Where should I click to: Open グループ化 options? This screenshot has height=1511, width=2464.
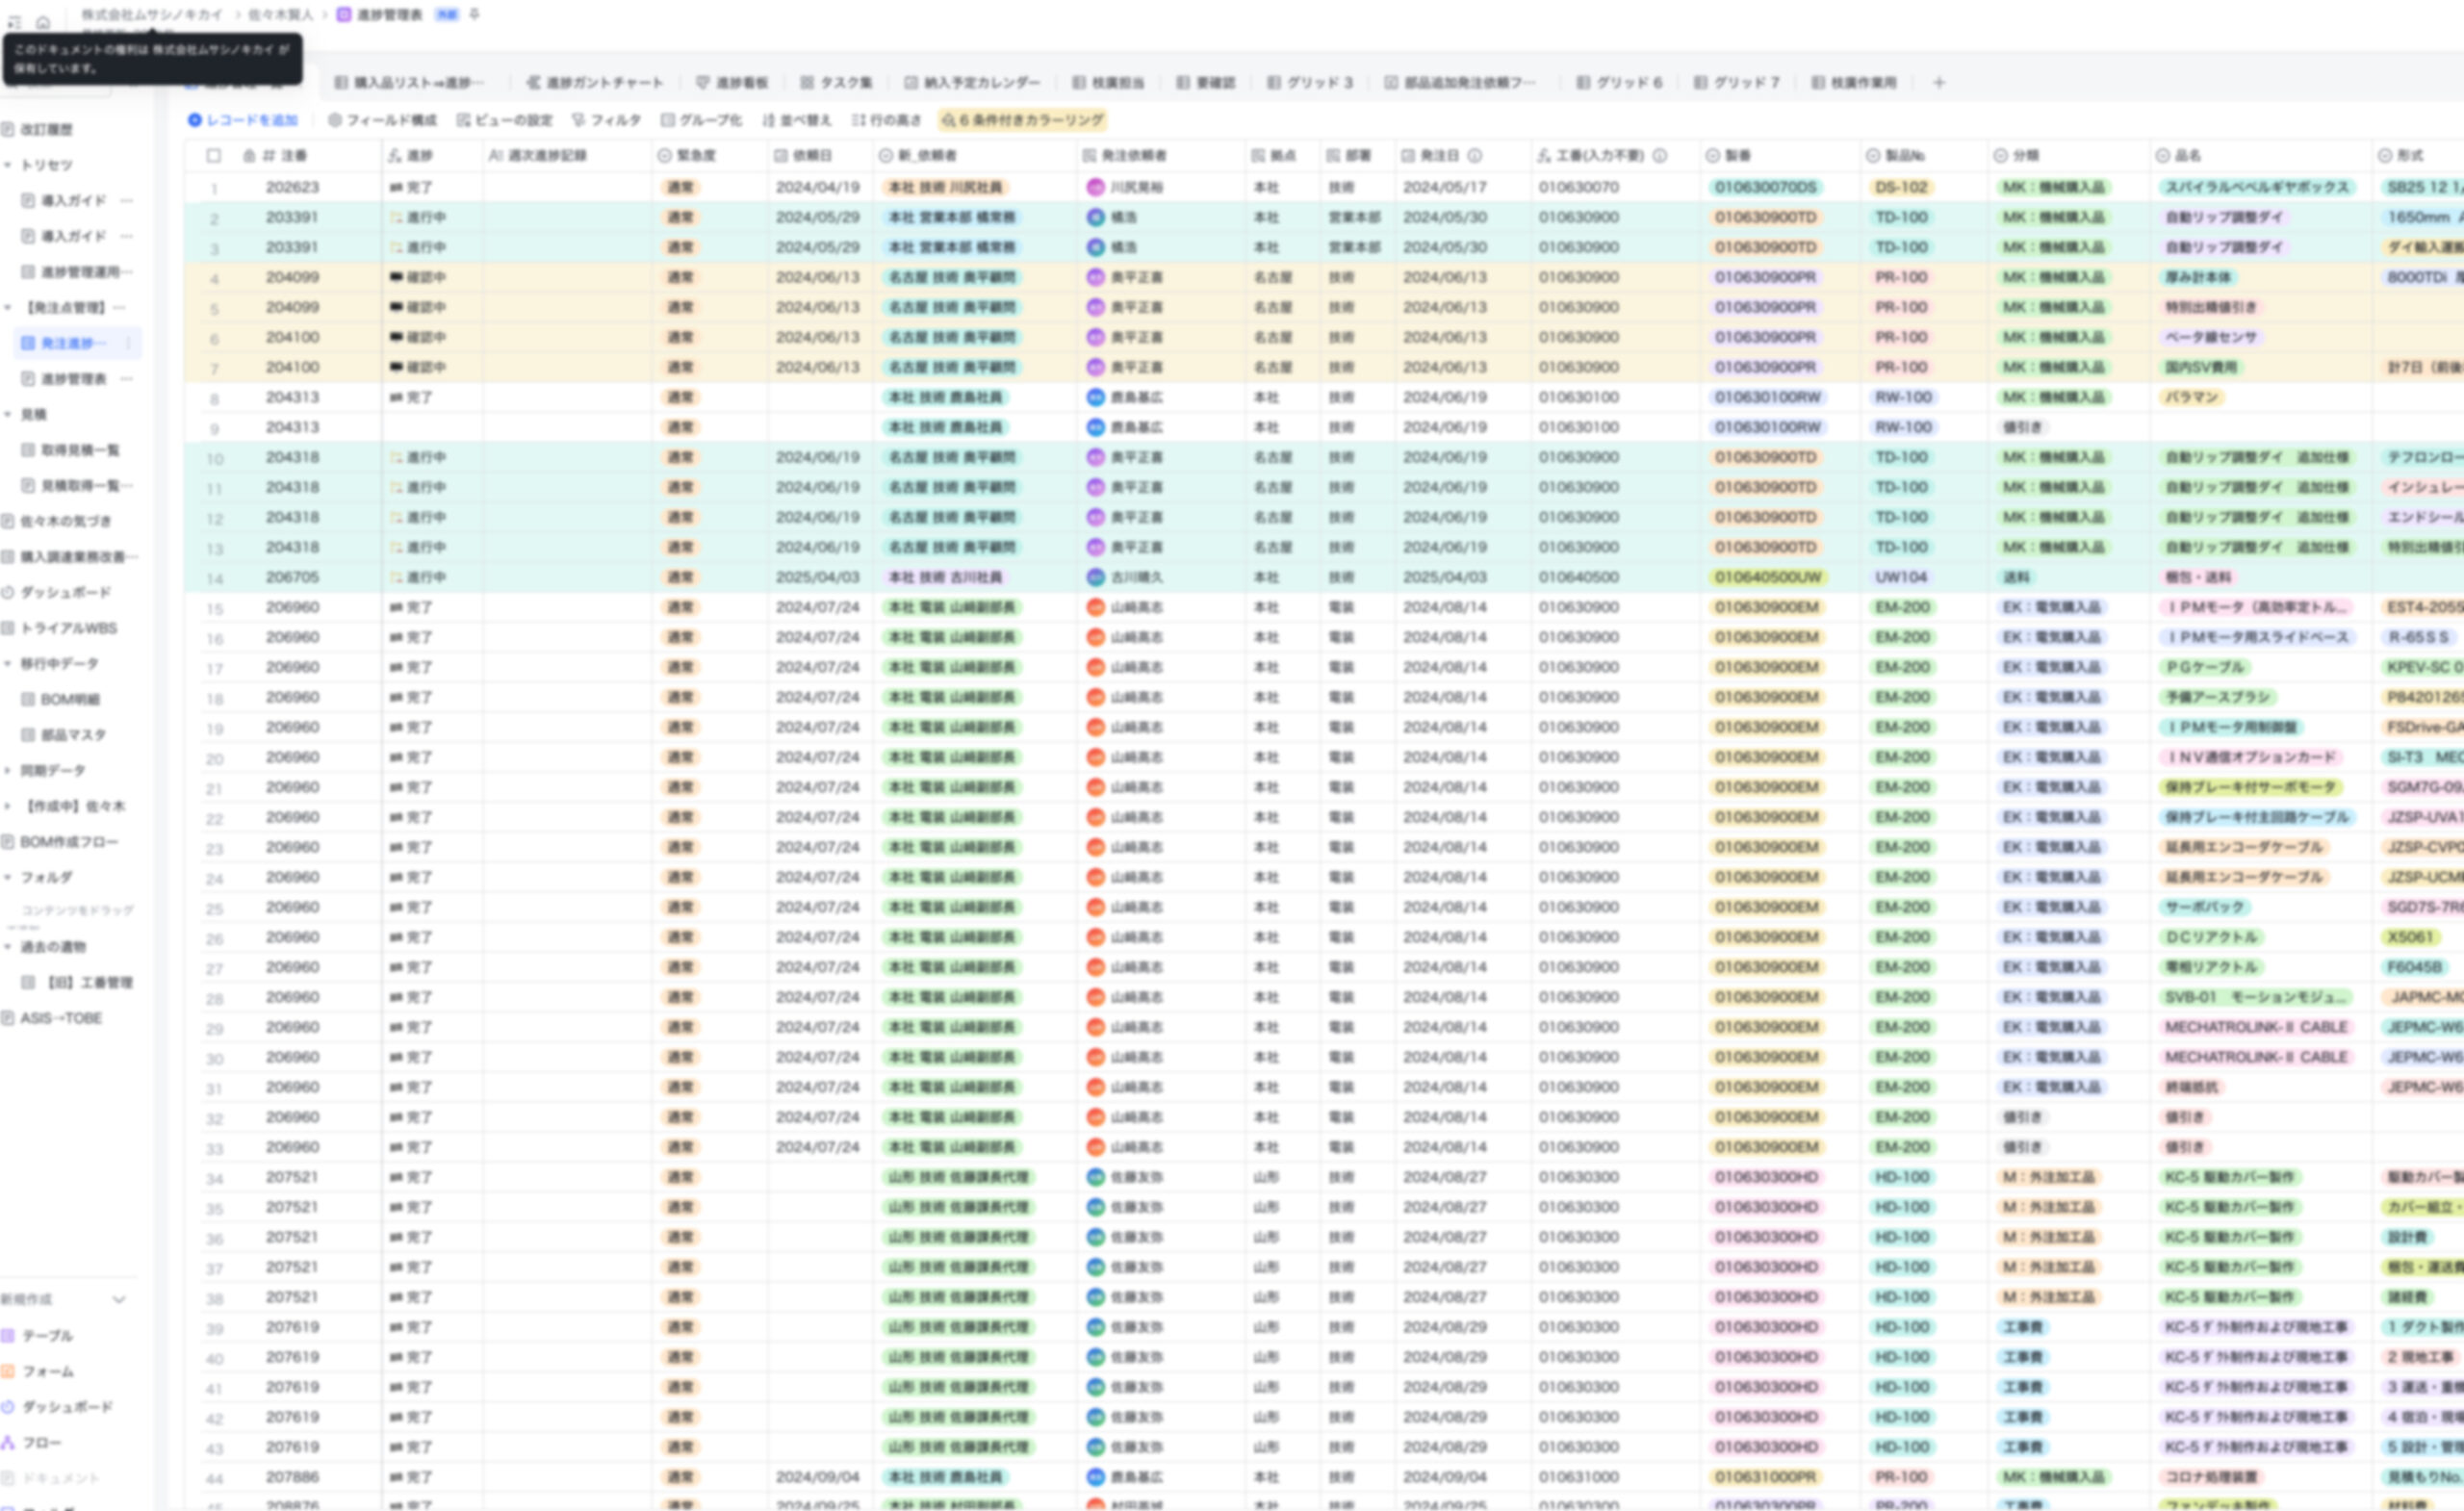pyautogui.click(x=701, y=120)
